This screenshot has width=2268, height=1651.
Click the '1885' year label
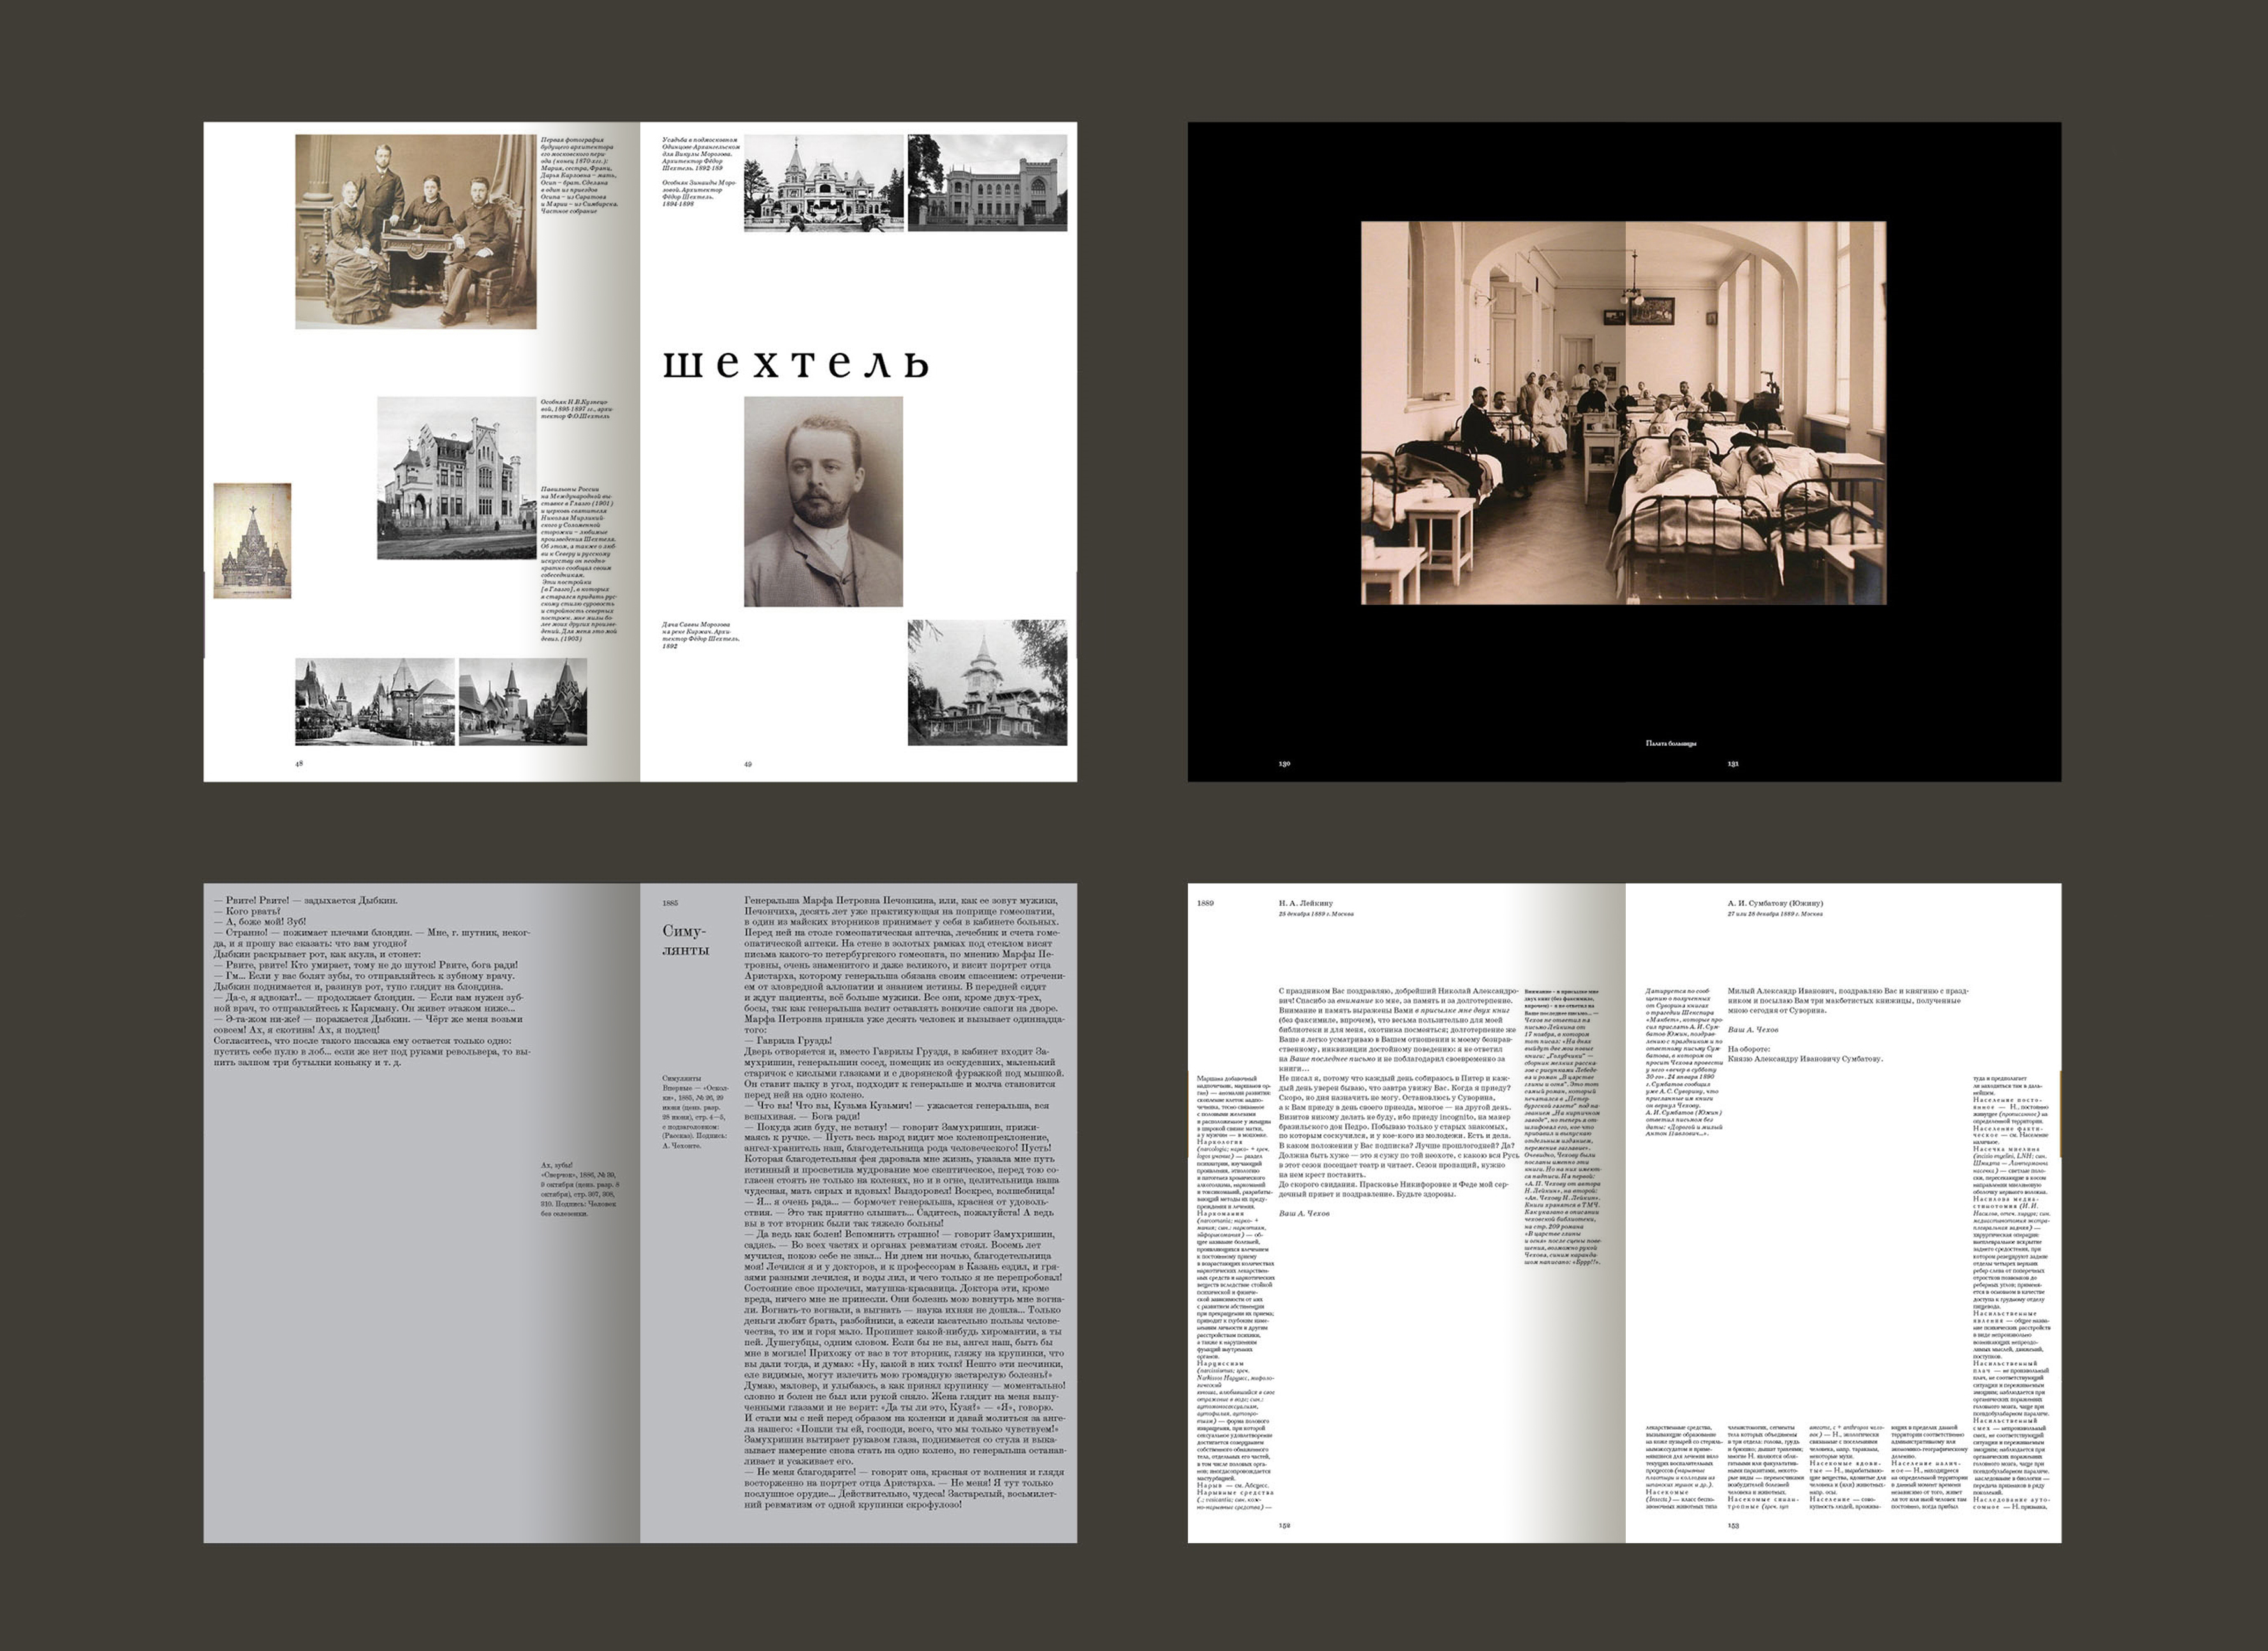pos(670,903)
